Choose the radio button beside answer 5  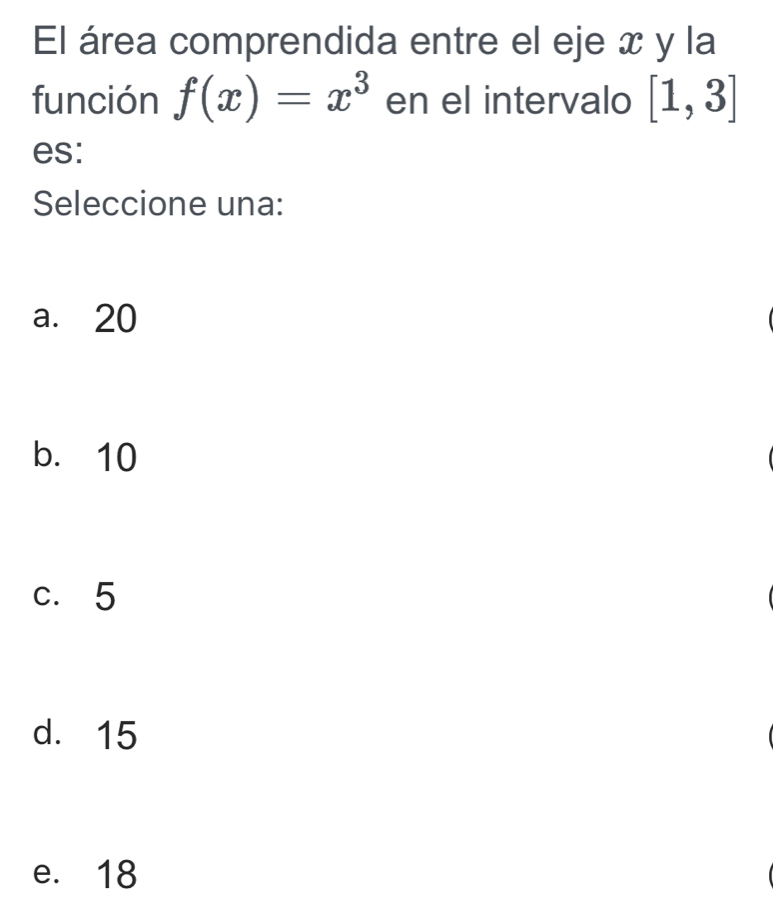[768, 598]
